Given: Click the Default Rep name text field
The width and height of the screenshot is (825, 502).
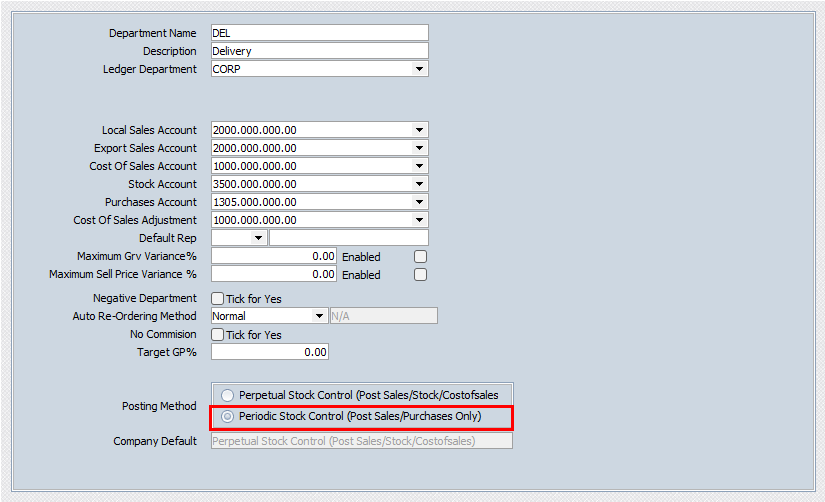Looking at the screenshot, I should (348, 238).
